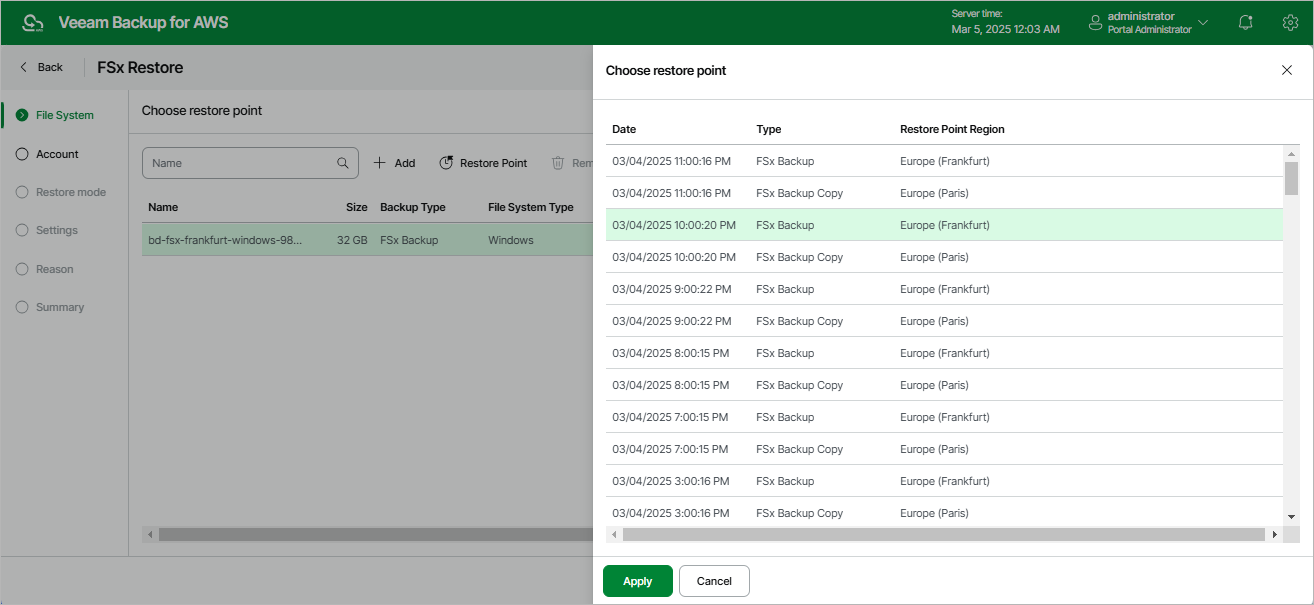Image resolution: width=1314 pixels, height=605 pixels.
Task: Click the Backup Type column header
Action: coord(413,207)
